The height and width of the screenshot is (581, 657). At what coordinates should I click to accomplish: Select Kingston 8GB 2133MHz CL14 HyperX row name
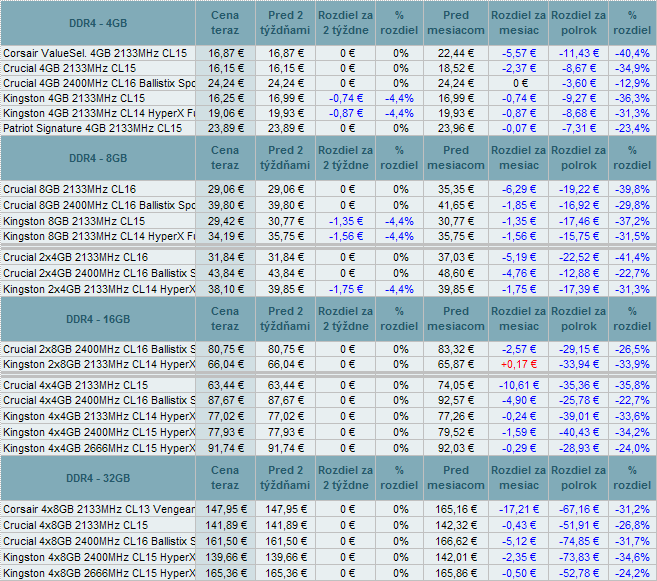point(99,236)
